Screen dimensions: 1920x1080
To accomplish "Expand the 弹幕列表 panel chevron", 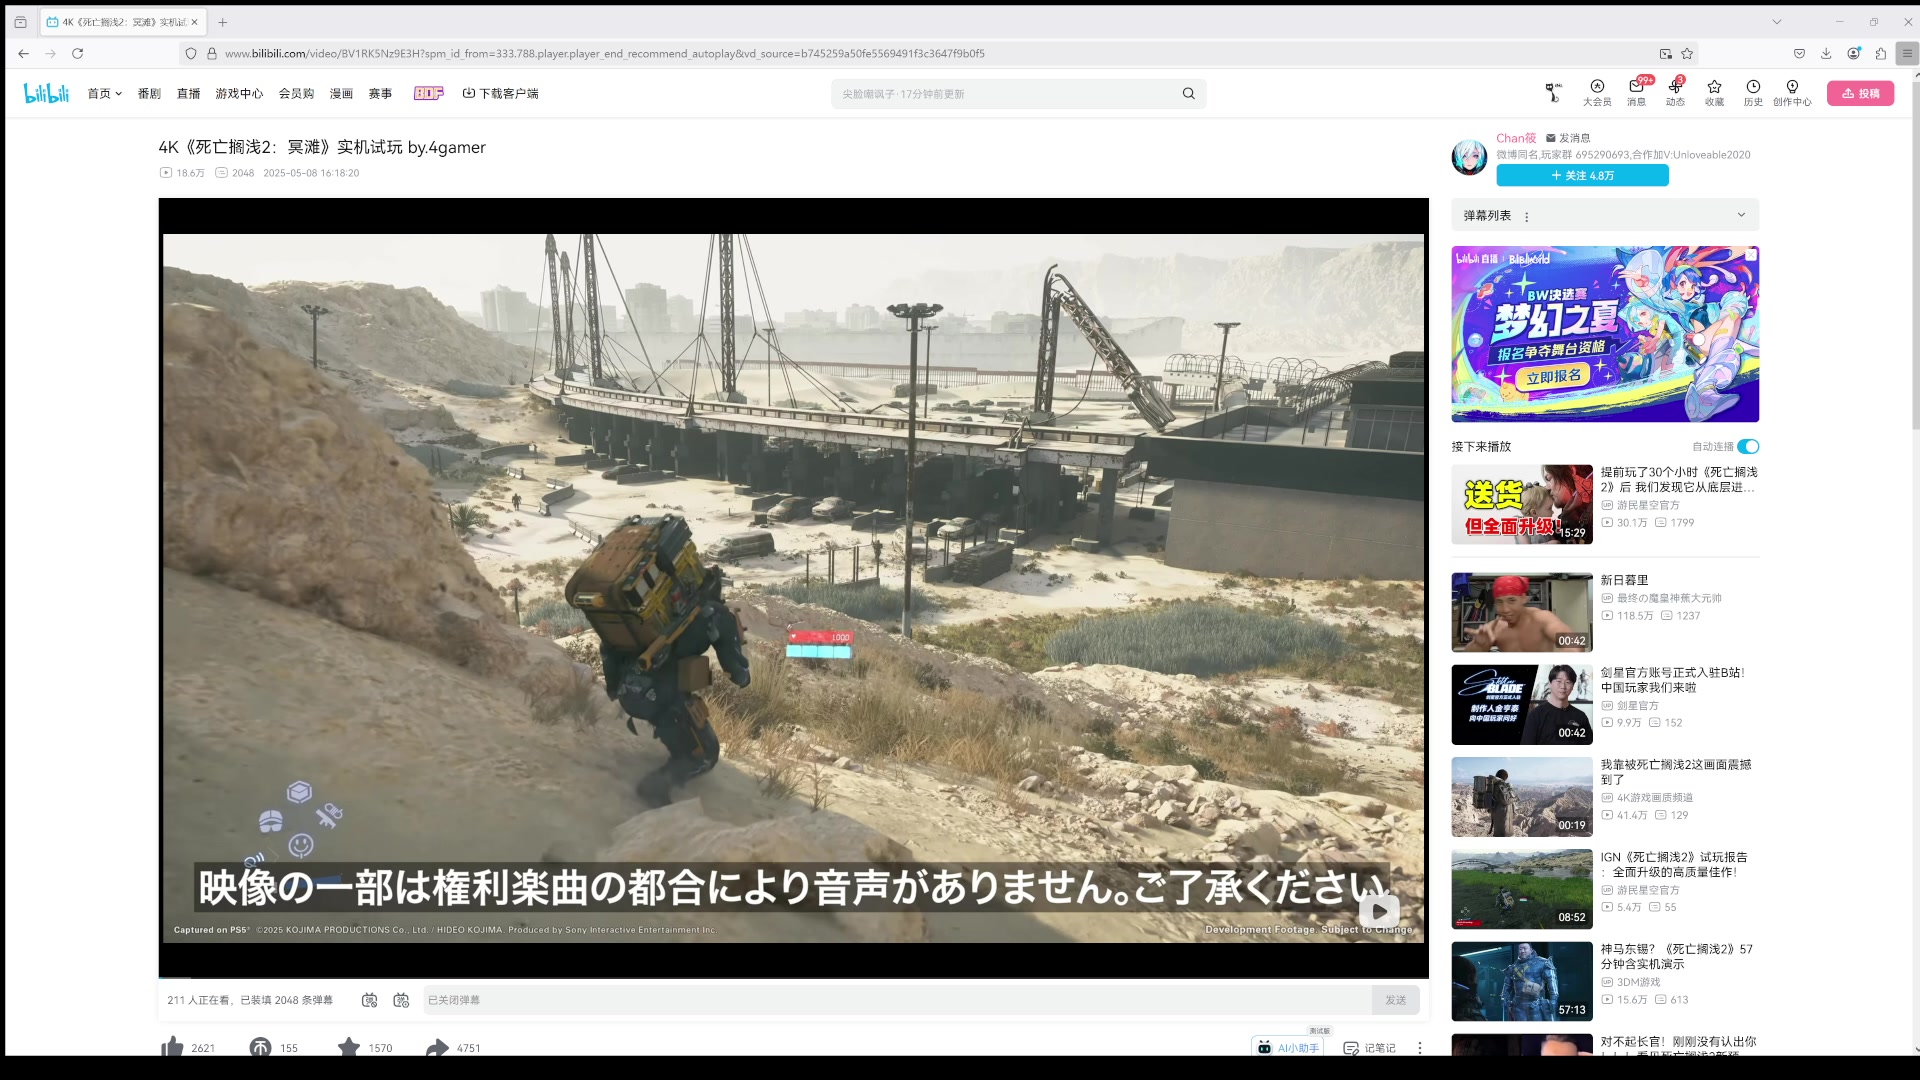I will (x=1741, y=215).
